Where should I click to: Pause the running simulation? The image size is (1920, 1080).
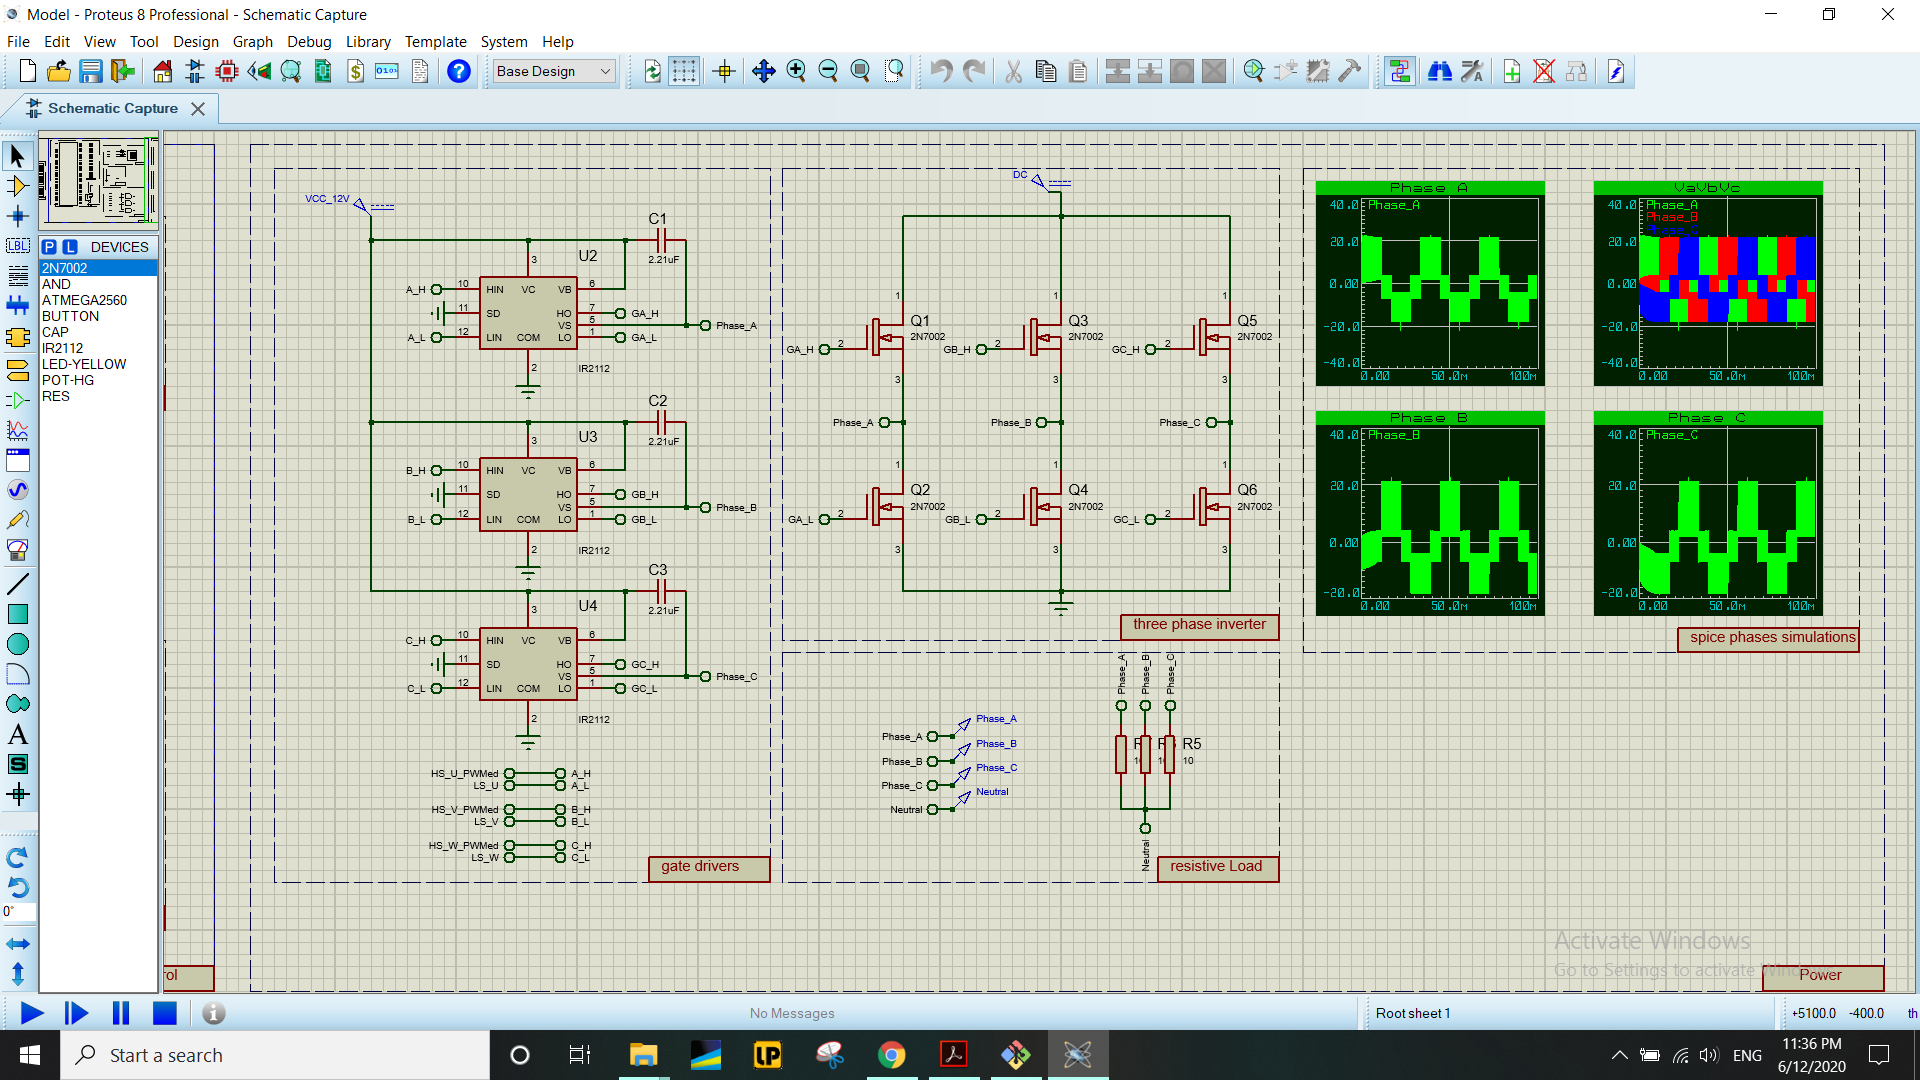(x=121, y=1013)
